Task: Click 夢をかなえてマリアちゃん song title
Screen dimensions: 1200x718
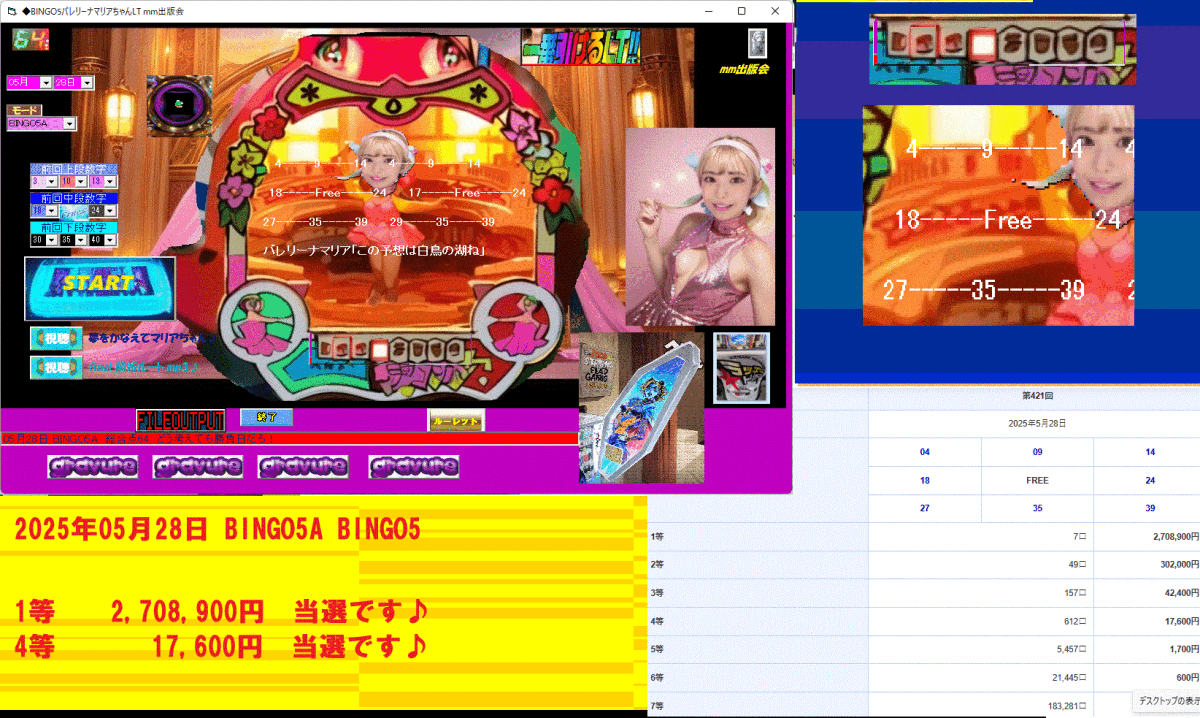Action: [x=150, y=339]
